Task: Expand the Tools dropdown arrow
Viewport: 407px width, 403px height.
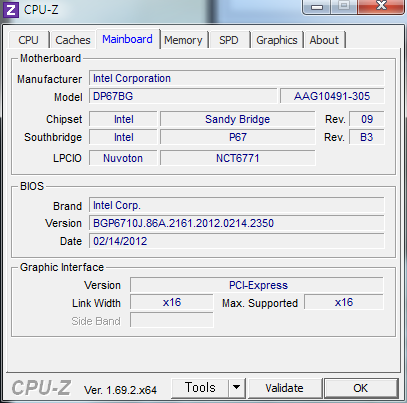Action: tap(237, 388)
